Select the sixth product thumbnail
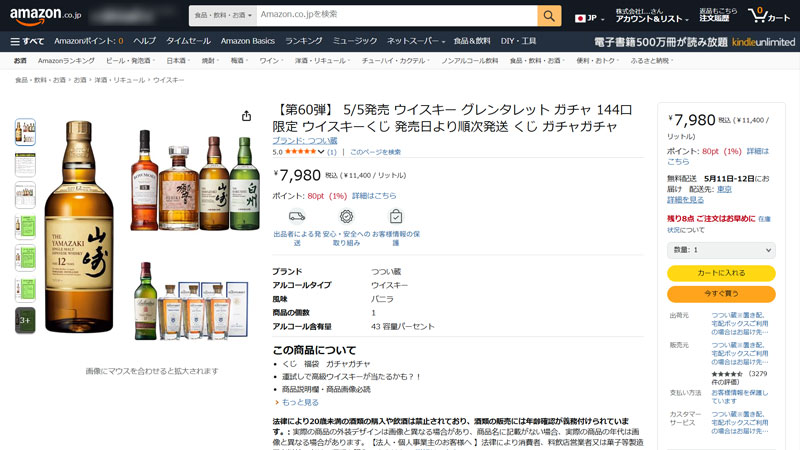 tap(25, 289)
